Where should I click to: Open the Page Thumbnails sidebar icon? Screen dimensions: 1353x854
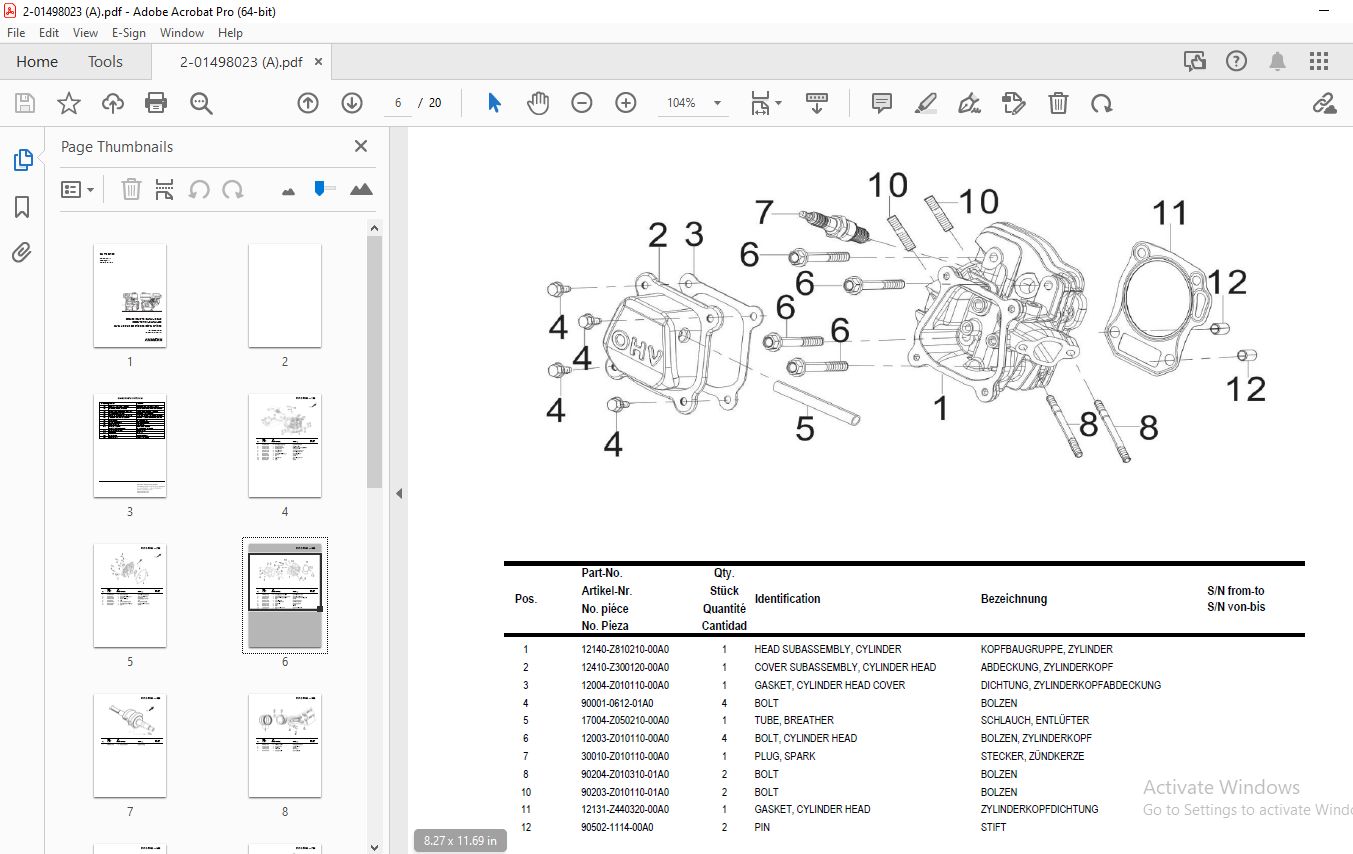(22, 160)
